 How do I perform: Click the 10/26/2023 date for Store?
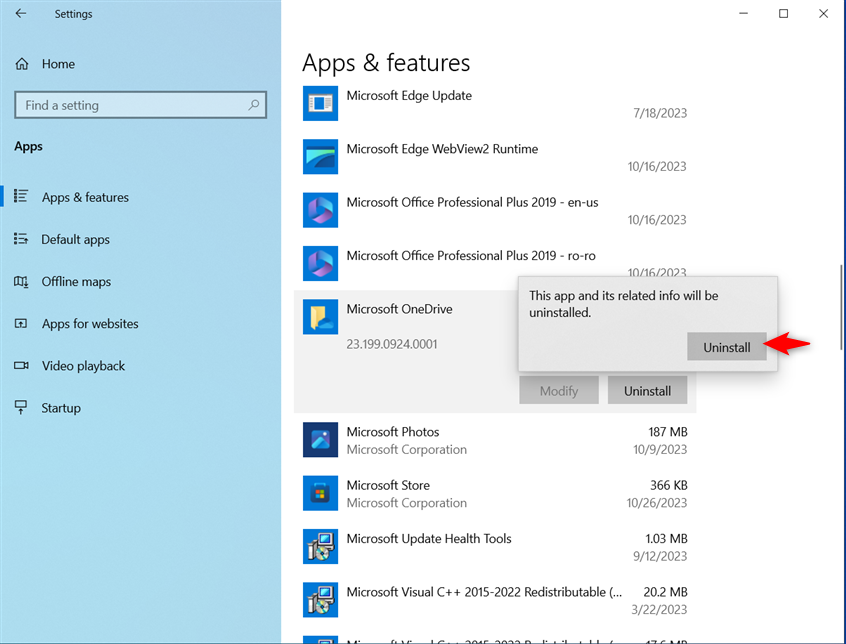click(657, 503)
